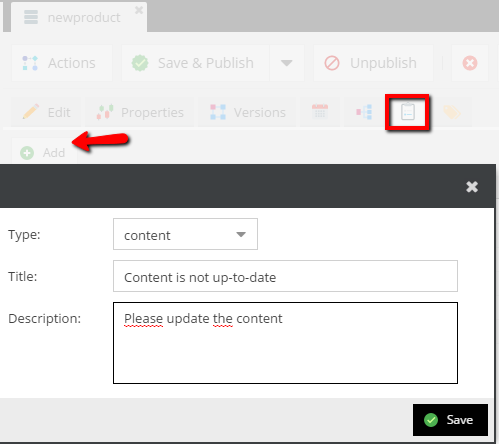Switch to the Edit tab
Screen dimensions: 499x444
46,112
